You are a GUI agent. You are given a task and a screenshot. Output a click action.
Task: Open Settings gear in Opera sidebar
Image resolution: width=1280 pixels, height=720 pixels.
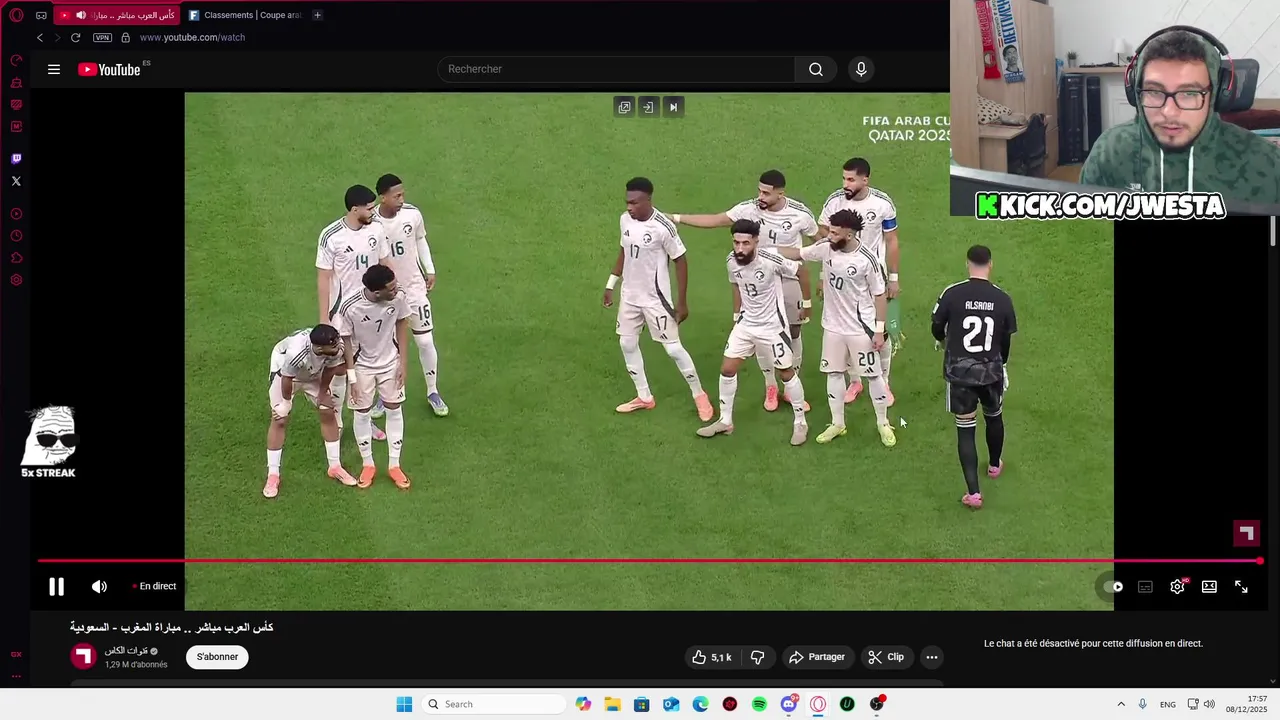click(x=16, y=280)
